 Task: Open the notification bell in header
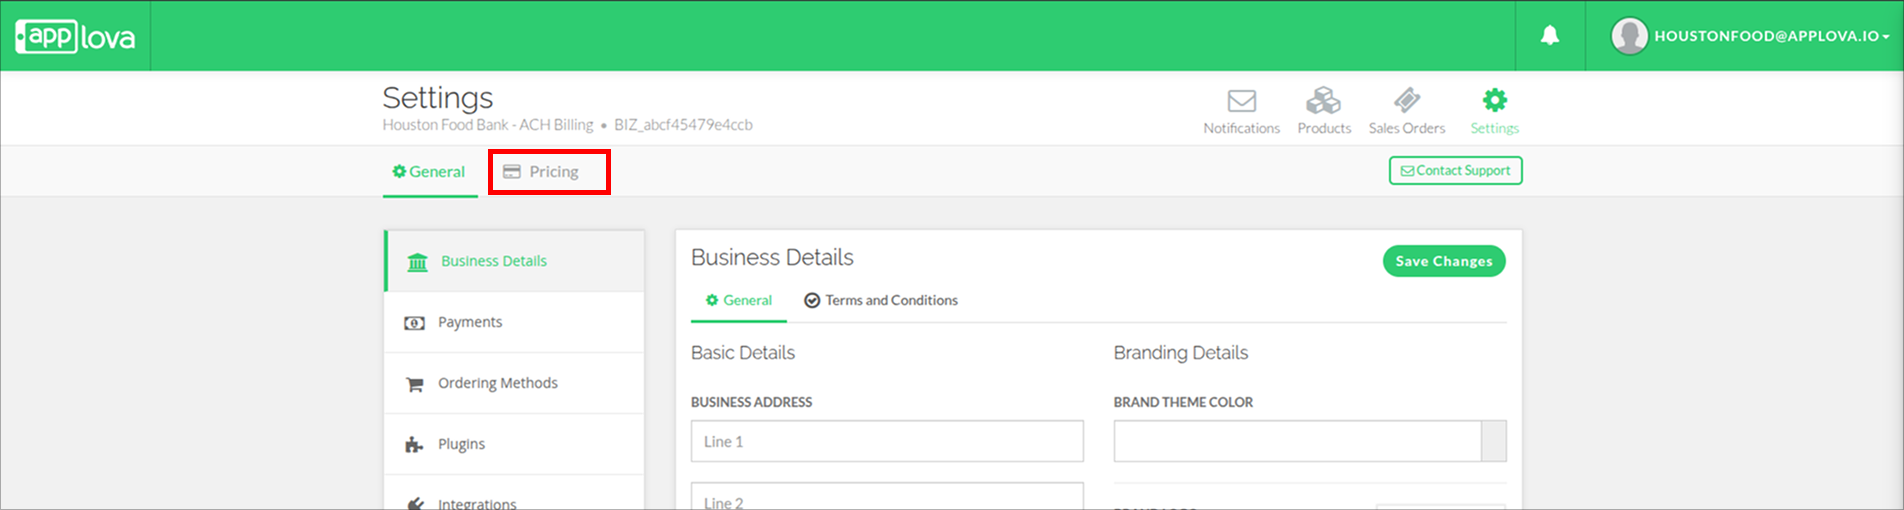[x=1549, y=36]
